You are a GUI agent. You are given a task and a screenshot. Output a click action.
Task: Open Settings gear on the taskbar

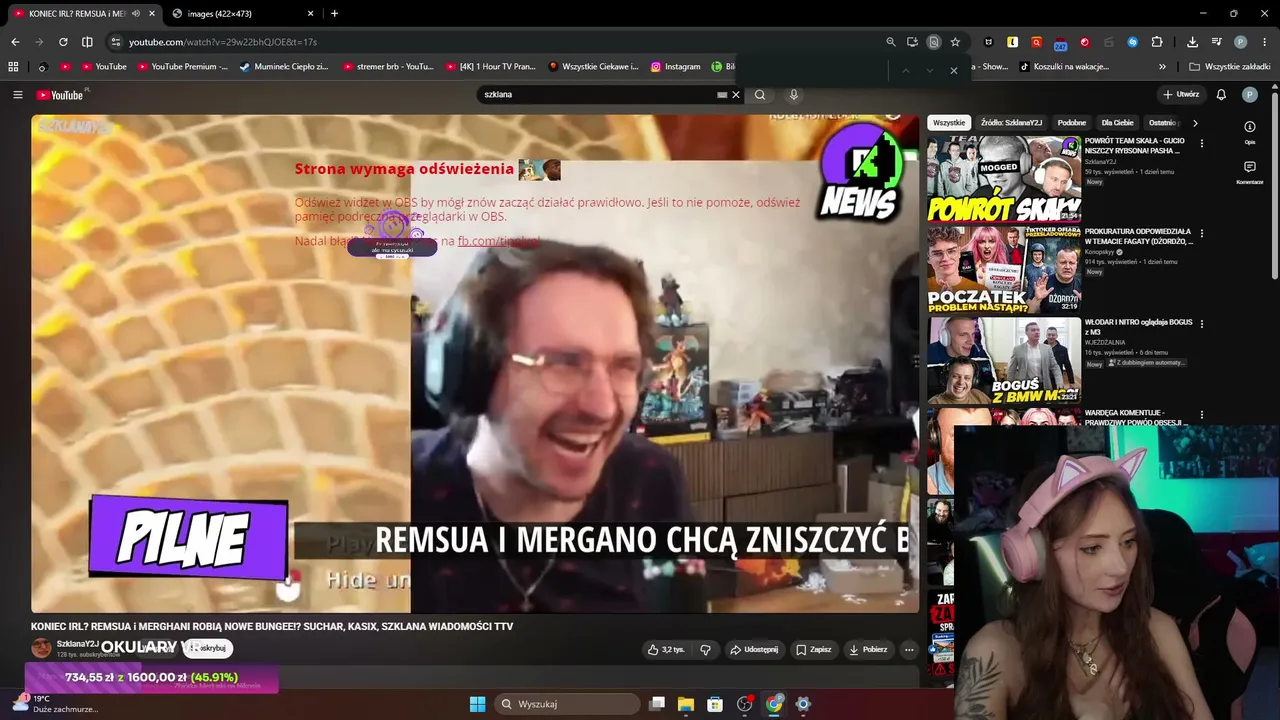(802, 704)
